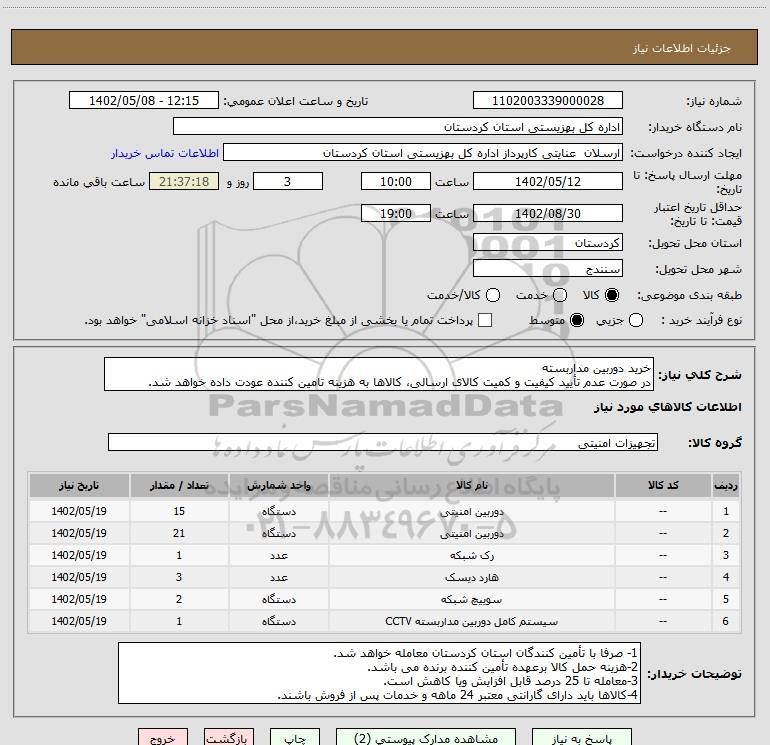Click the remaining days field showing 3

pyautogui.click(x=288, y=181)
